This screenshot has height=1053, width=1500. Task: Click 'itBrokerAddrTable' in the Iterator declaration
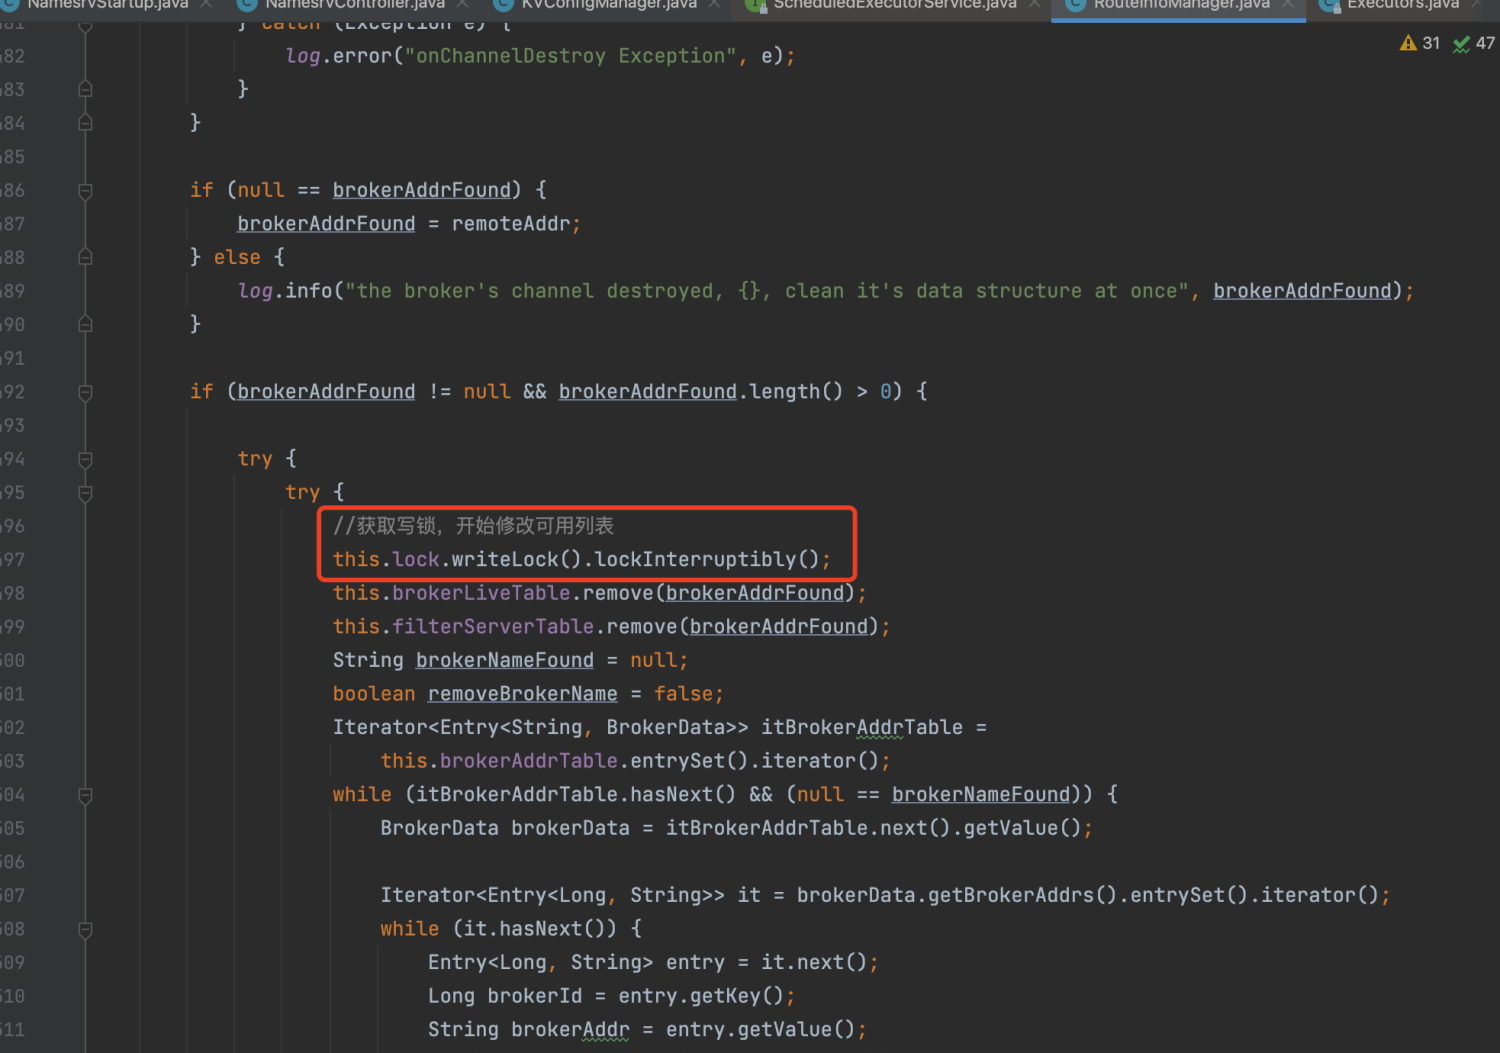[x=862, y=728]
